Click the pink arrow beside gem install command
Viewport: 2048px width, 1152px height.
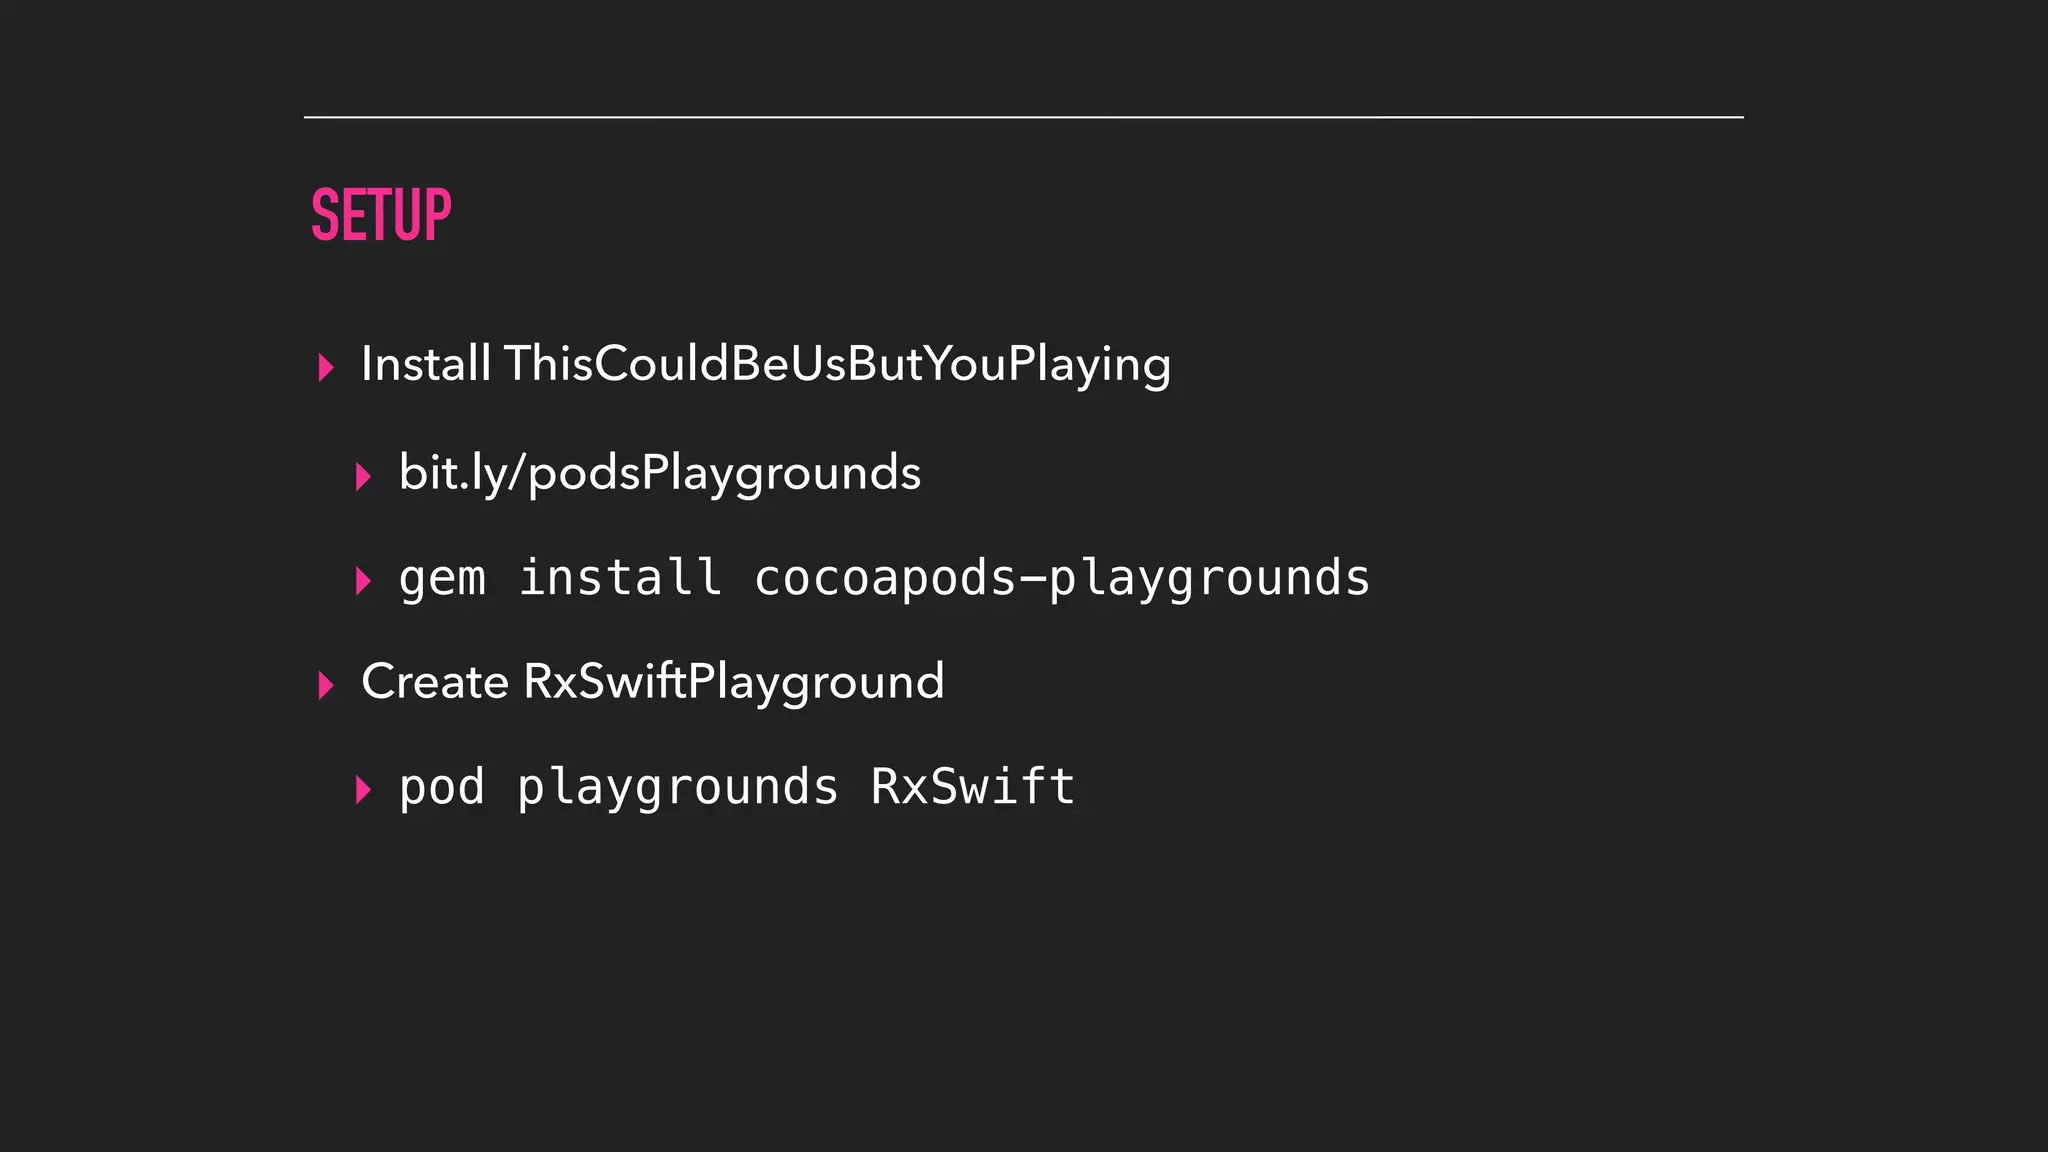pyautogui.click(x=363, y=580)
